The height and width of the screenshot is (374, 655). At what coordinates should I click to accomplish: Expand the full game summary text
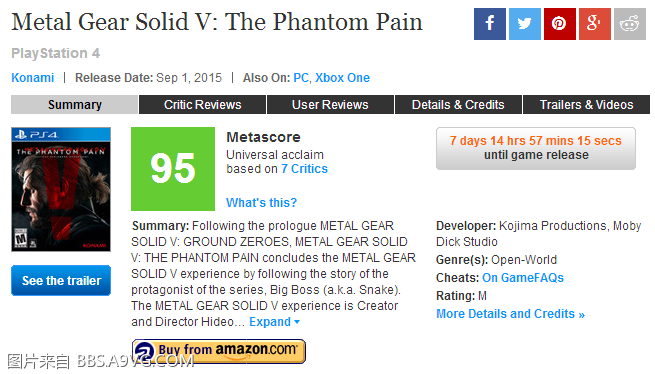274,322
